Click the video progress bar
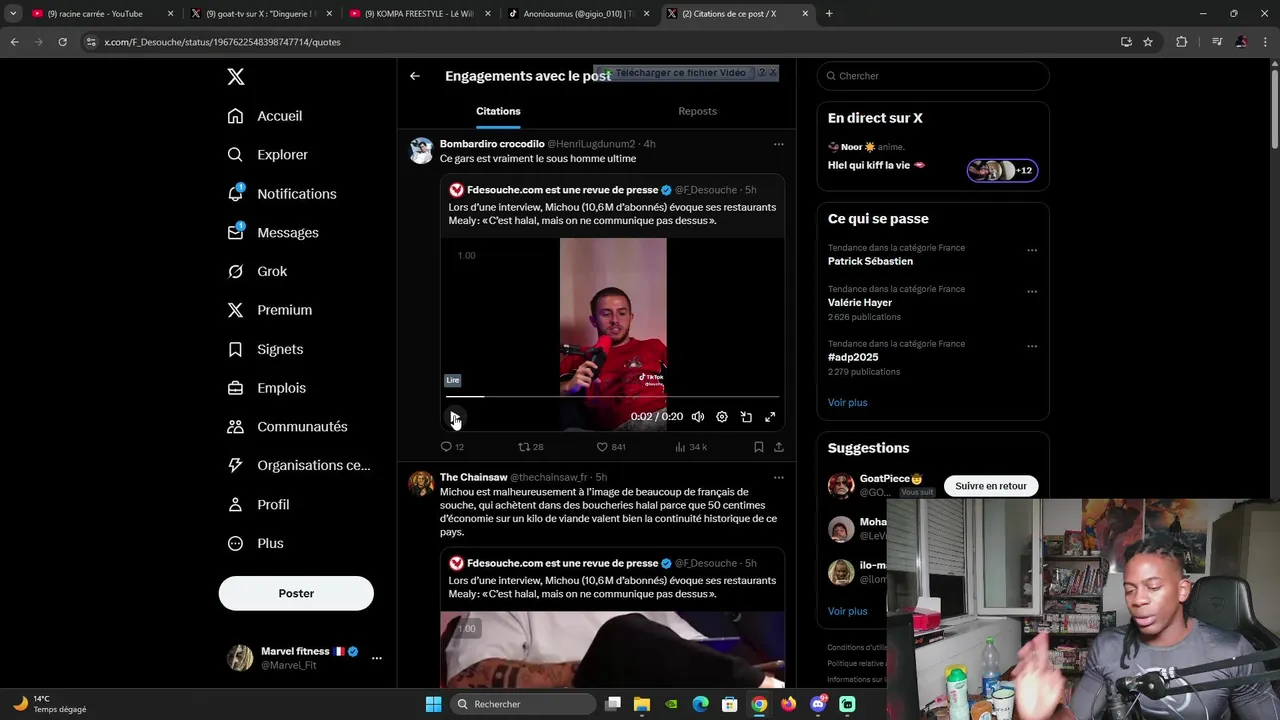The image size is (1280, 720). pyautogui.click(x=612, y=397)
